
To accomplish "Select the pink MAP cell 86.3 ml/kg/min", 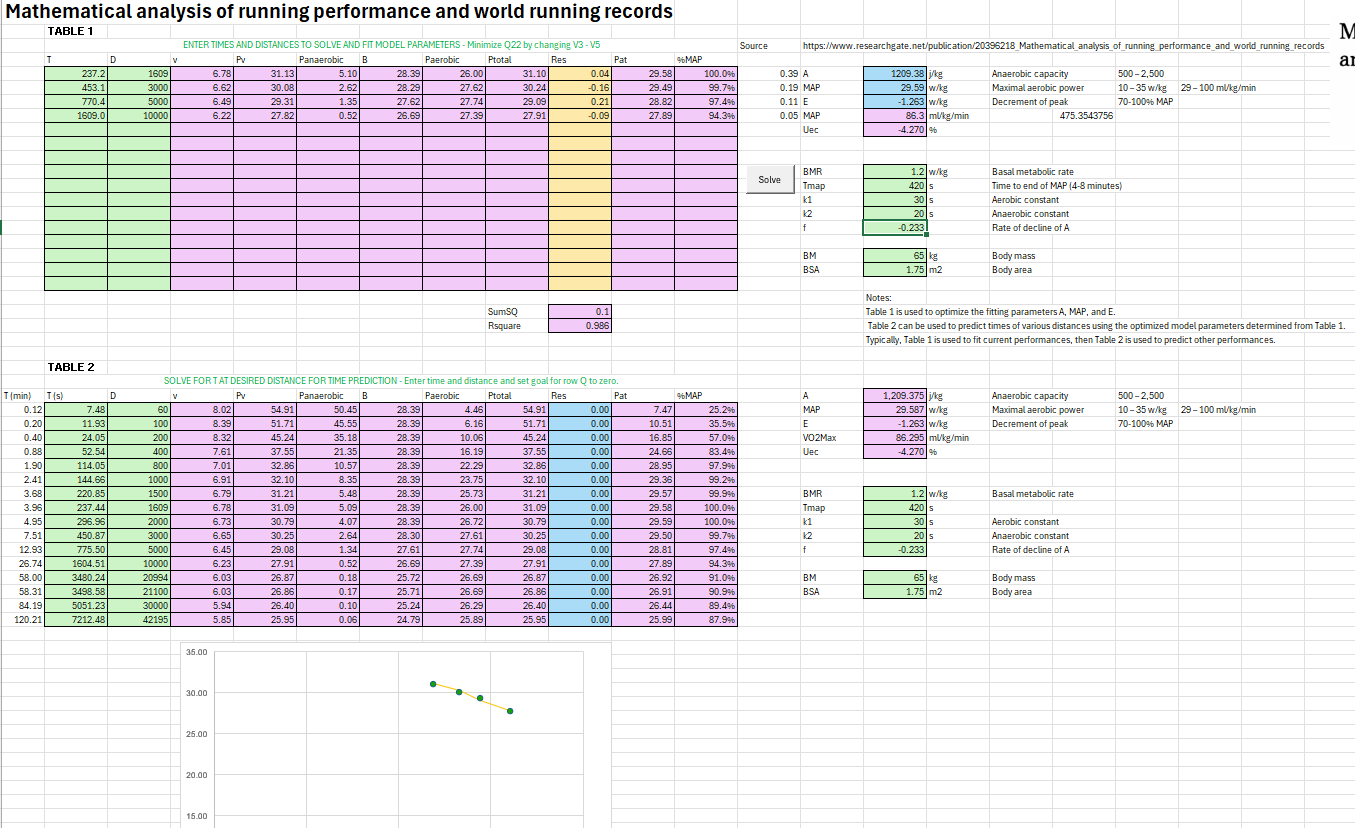I will [895, 116].
